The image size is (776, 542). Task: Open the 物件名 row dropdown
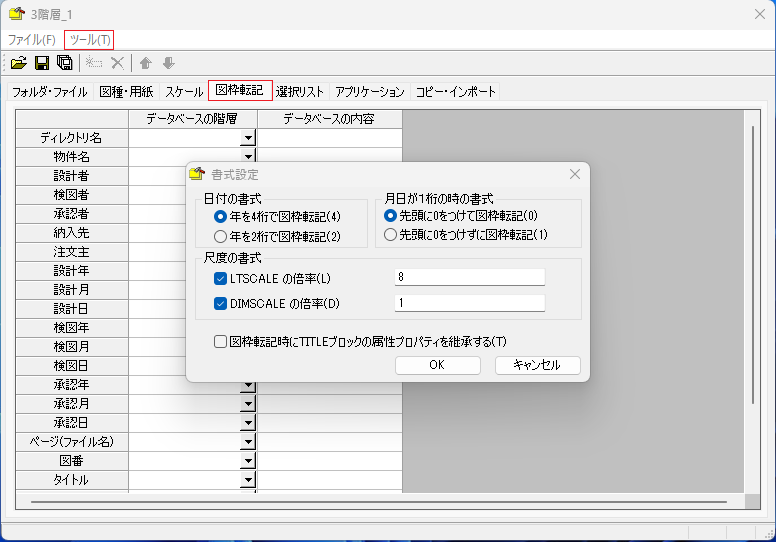tap(248, 156)
